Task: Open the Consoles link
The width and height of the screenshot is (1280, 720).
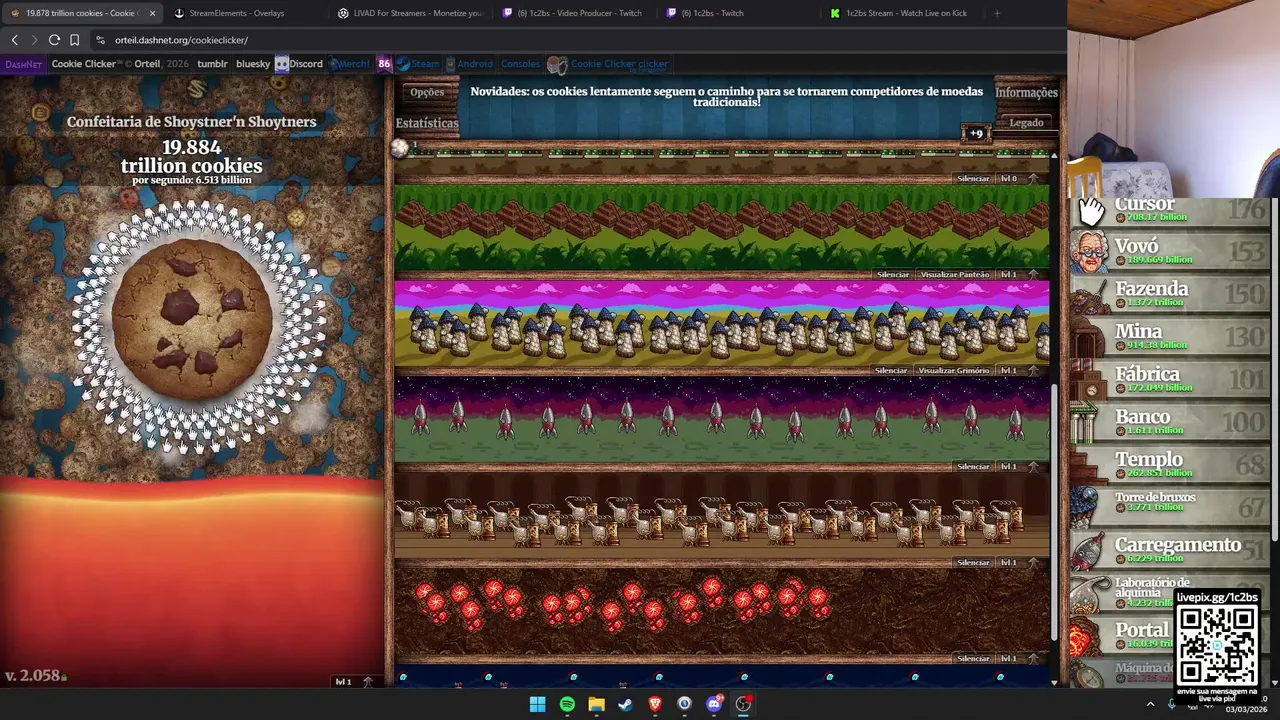Action: (520, 64)
